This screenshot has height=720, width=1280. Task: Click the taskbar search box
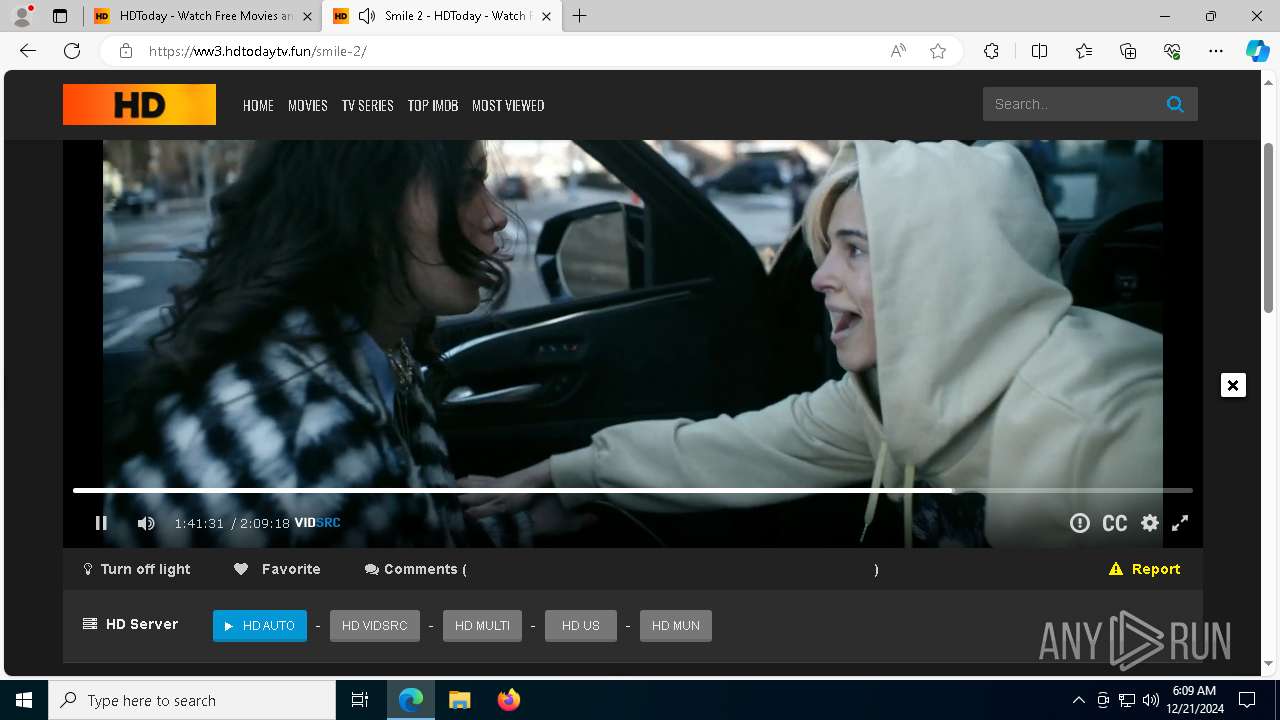point(192,700)
